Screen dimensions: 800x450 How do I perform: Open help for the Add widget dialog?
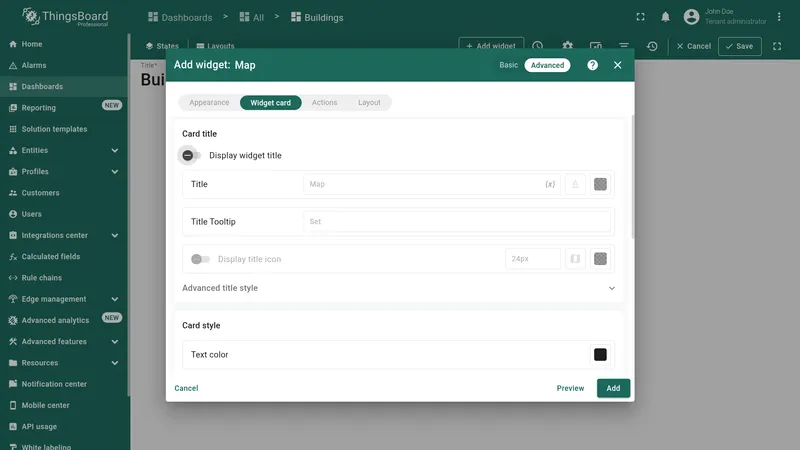(x=592, y=65)
